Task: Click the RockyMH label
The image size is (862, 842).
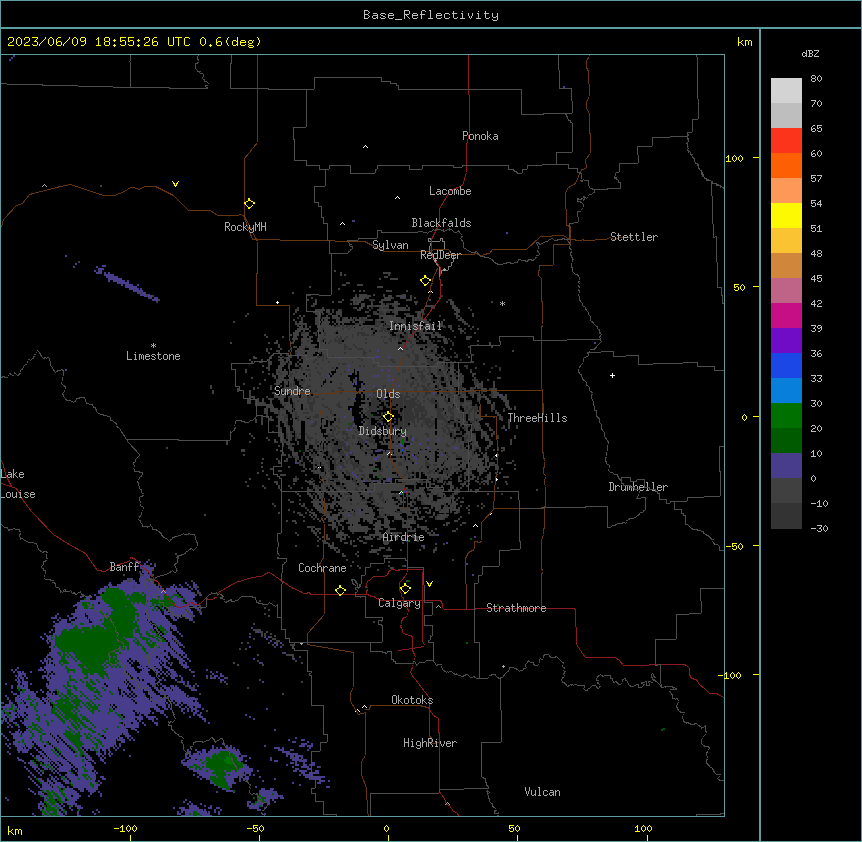Action: (x=245, y=227)
